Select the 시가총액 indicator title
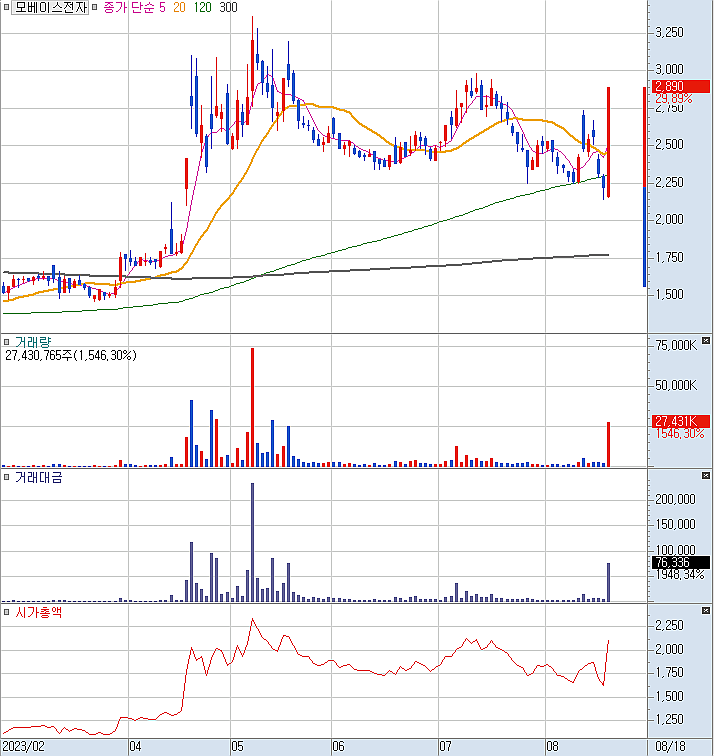 [39, 612]
